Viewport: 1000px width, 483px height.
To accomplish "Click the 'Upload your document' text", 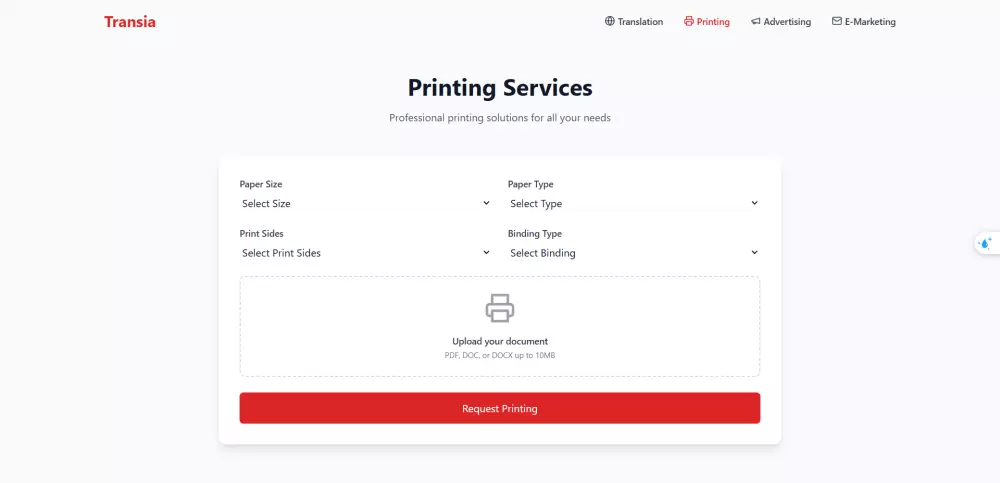I will 500,341.
